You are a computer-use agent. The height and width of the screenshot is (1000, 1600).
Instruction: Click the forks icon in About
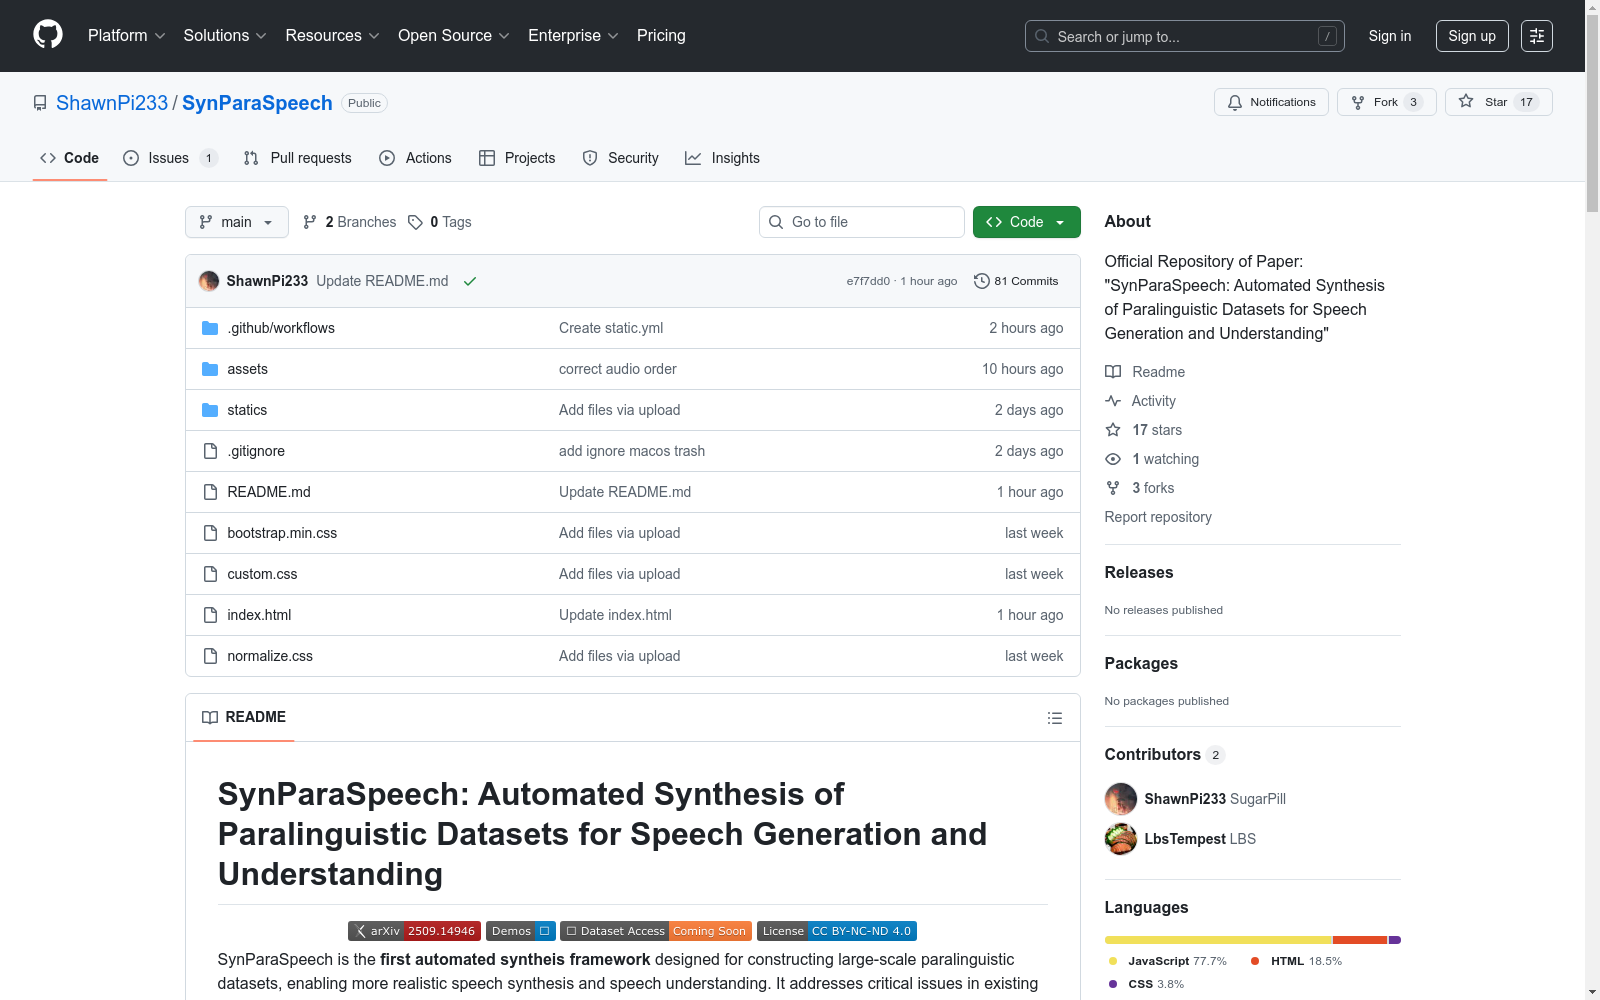tap(1113, 488)
